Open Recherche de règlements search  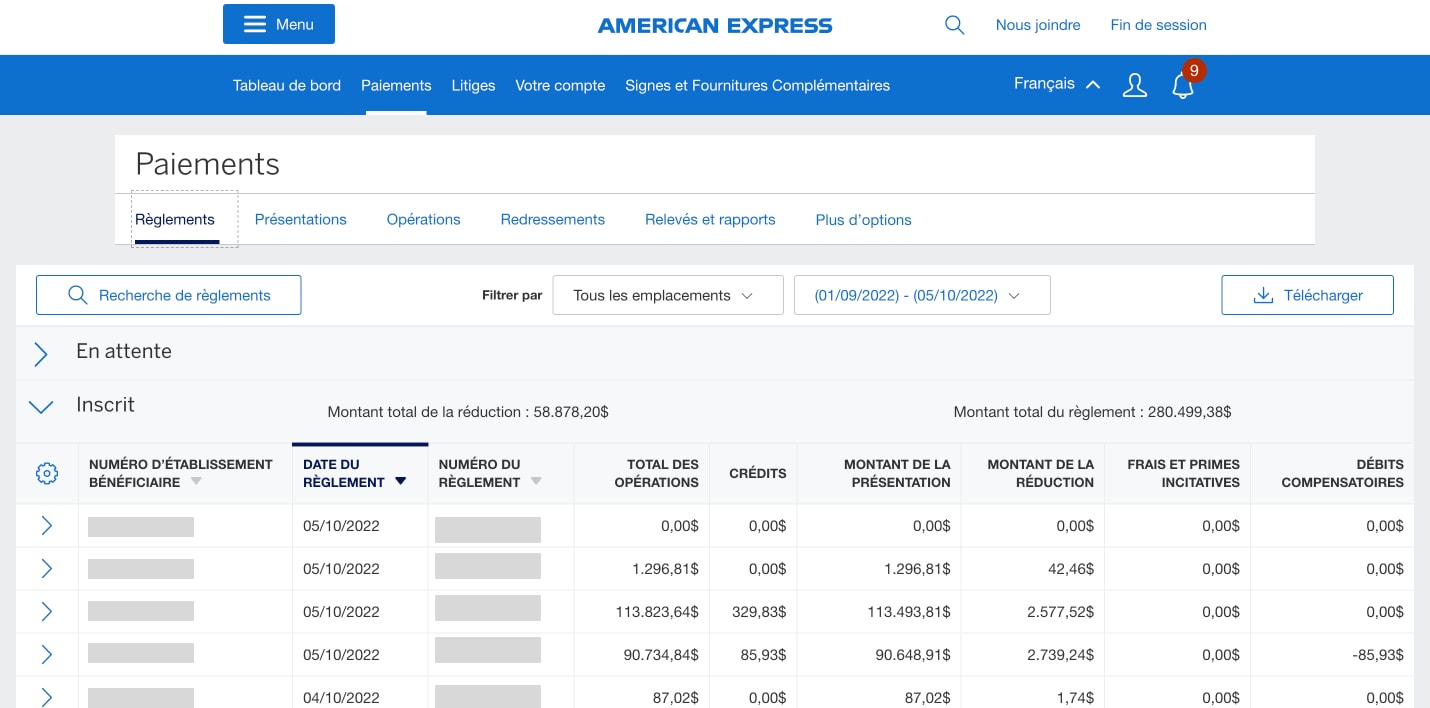(168, 295)
